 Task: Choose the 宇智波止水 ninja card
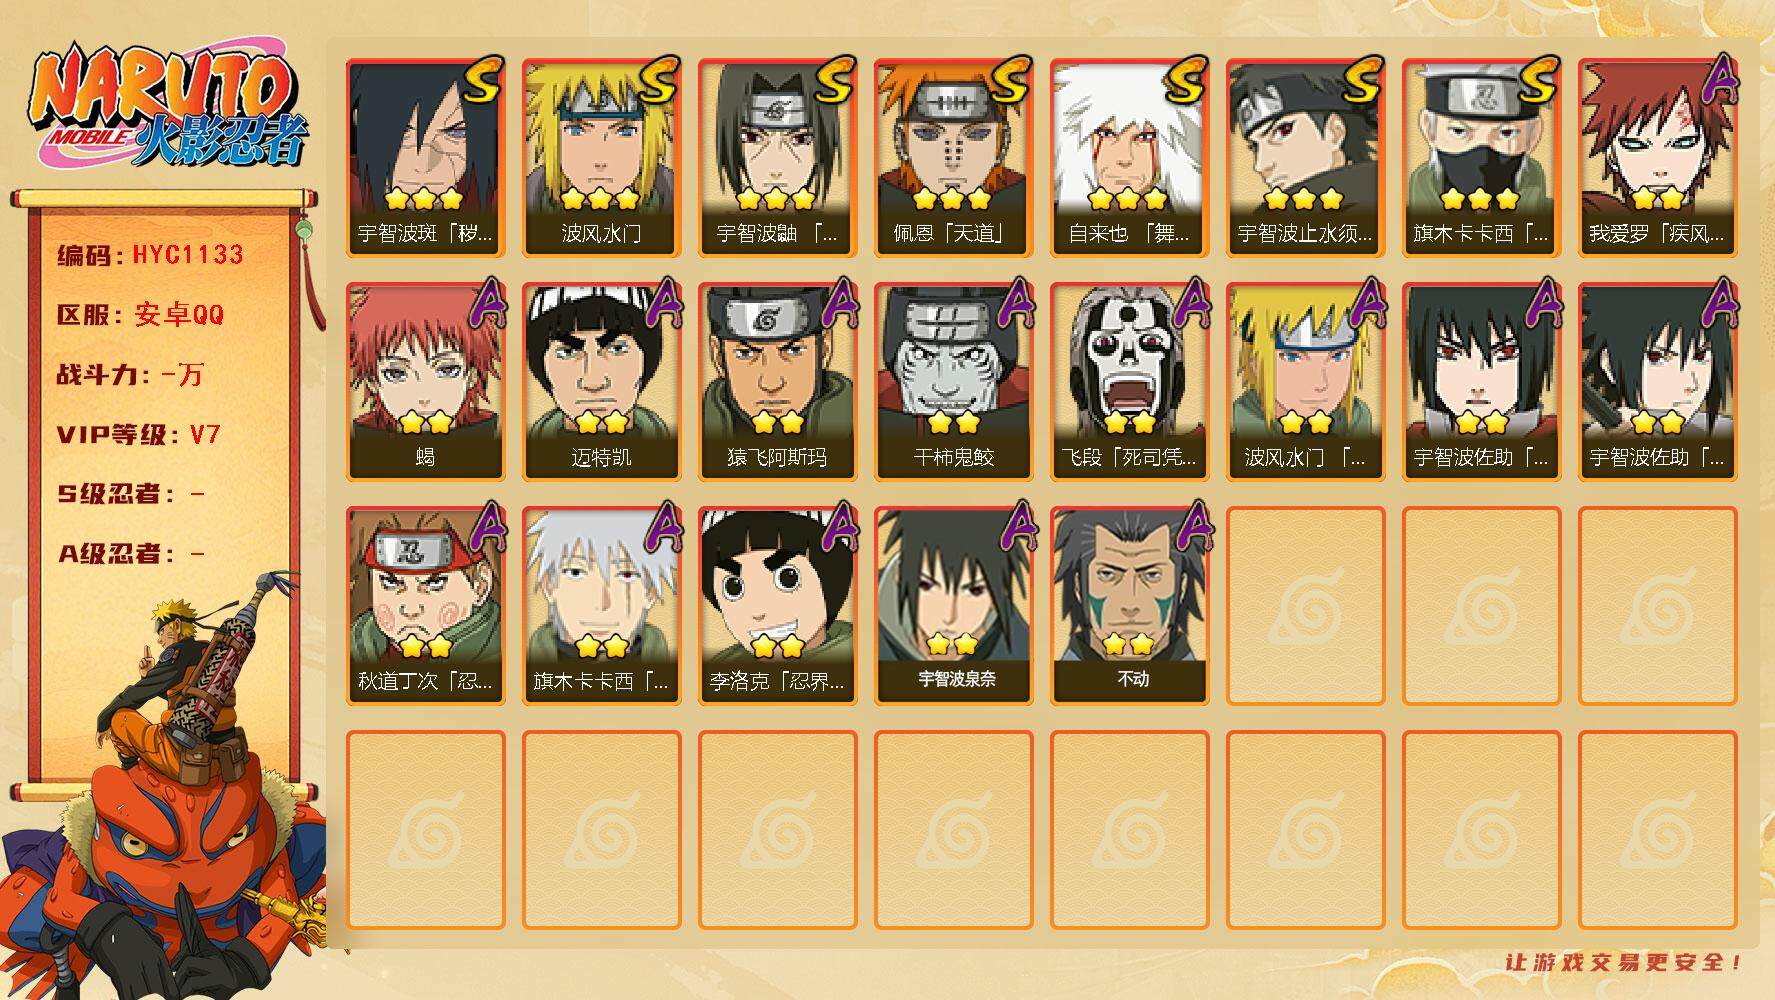[1305, 158]
